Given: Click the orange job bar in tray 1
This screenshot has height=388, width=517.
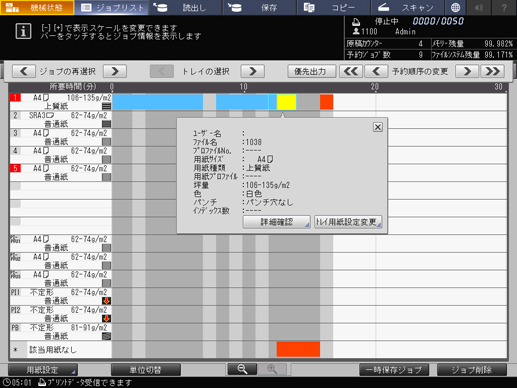Looking at the screenshot, I should tap(326, 102).
